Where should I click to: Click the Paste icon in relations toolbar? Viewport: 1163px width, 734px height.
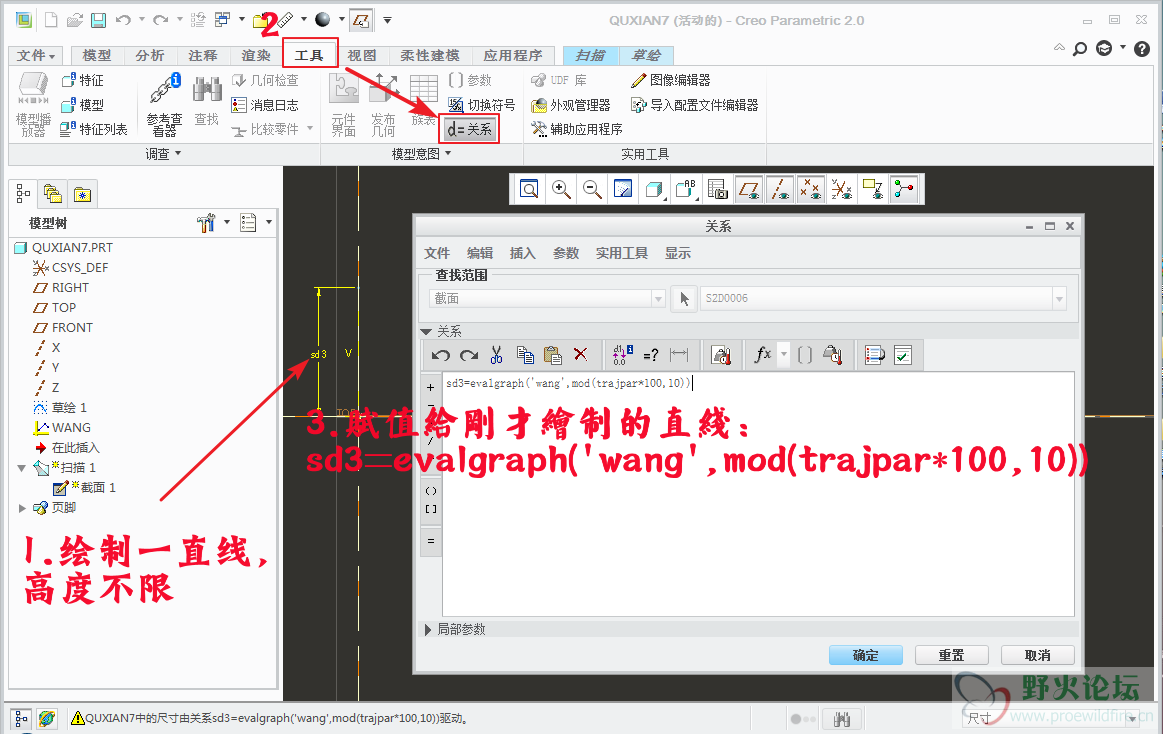(553, 355)
